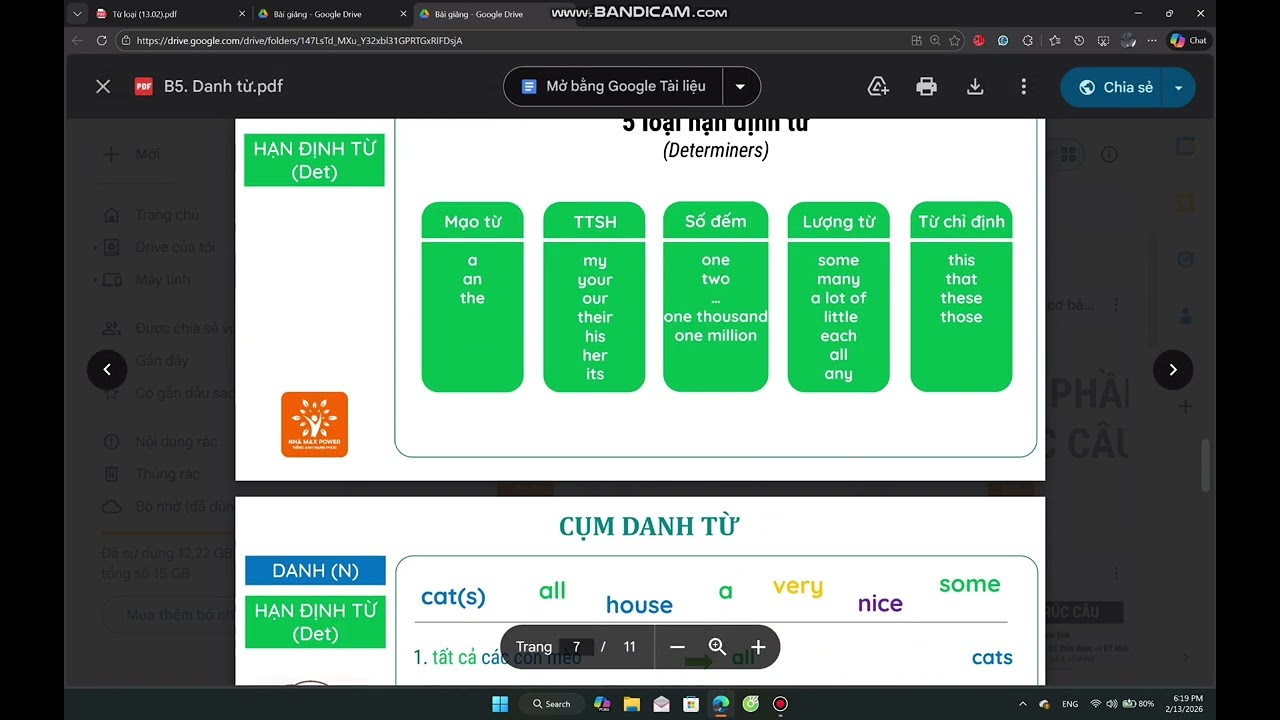Open the red extension icon
Image resolution: width=1280 pixels, height=720 pixels.
(x=979, y=41)
